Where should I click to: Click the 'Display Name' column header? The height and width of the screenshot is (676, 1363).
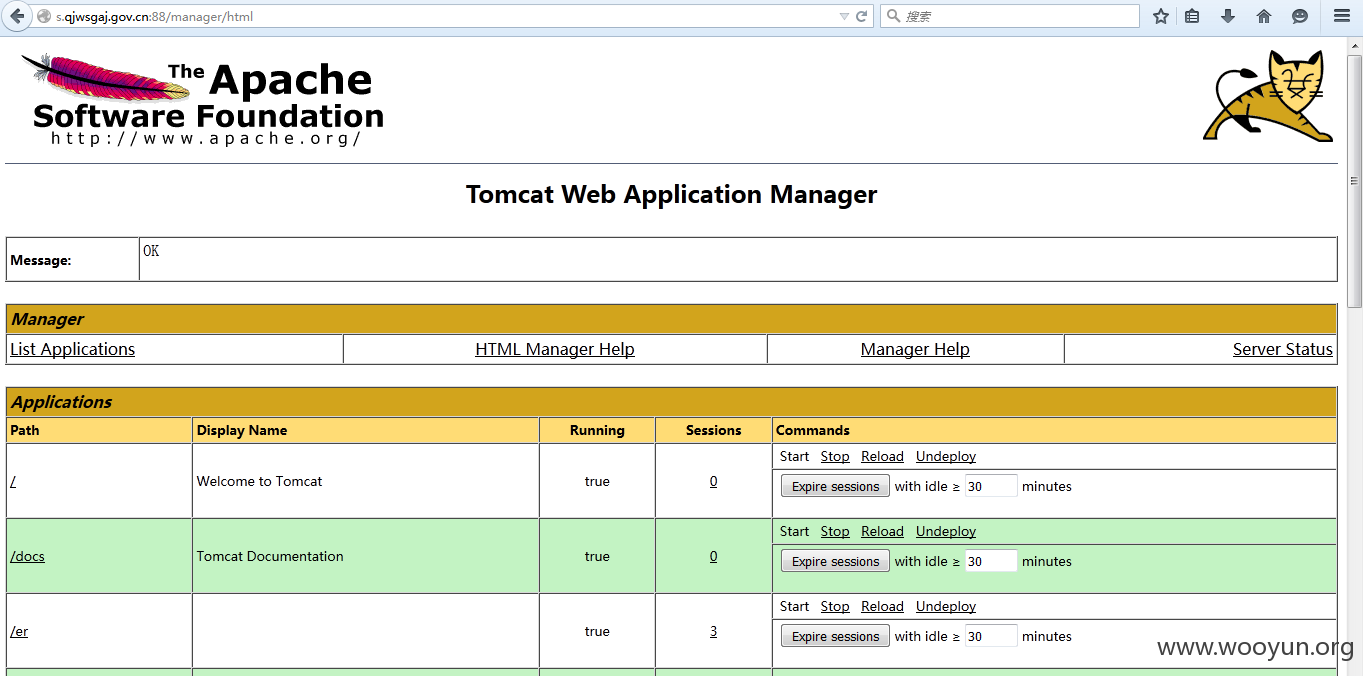(x=242, y=430)
